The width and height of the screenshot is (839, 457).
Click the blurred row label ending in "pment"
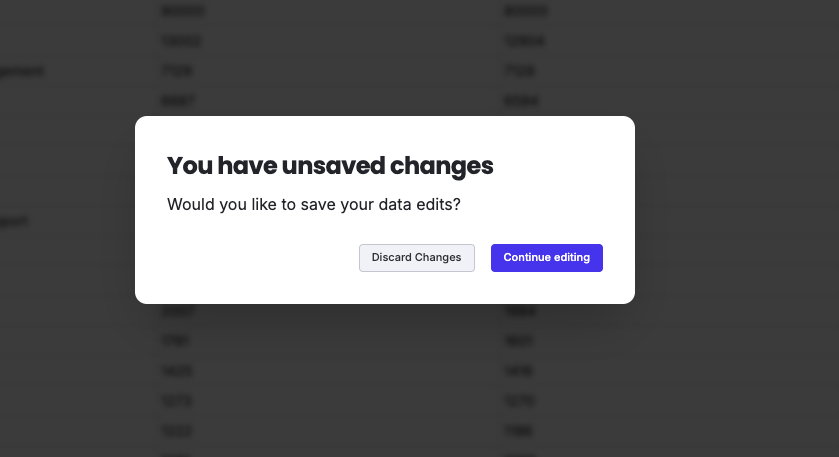pyautogui.click(x=22, y=71)
